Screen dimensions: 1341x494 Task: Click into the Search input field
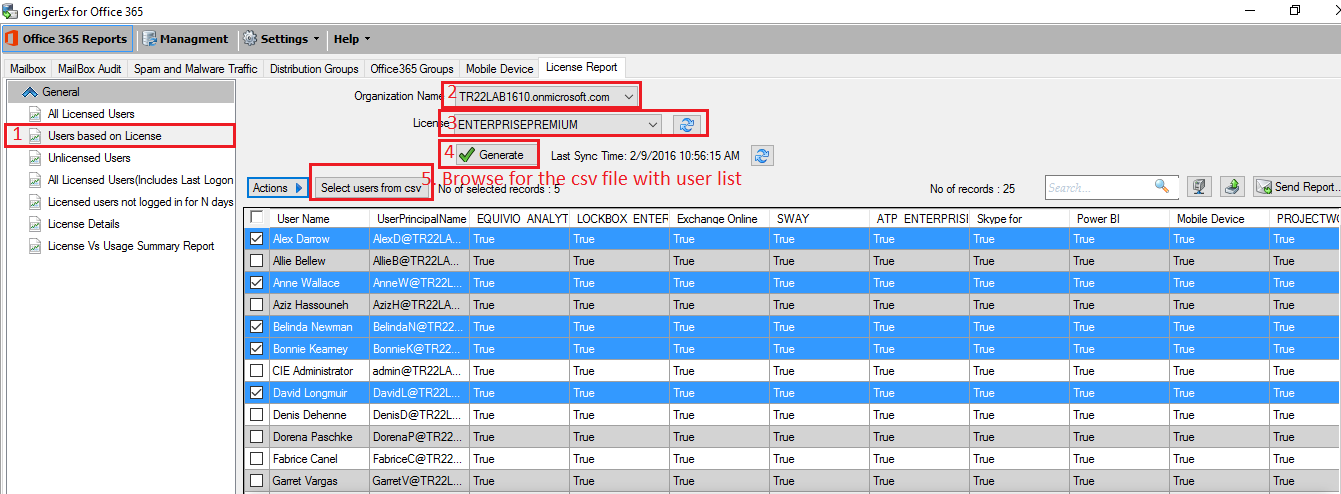(1098, 188)
